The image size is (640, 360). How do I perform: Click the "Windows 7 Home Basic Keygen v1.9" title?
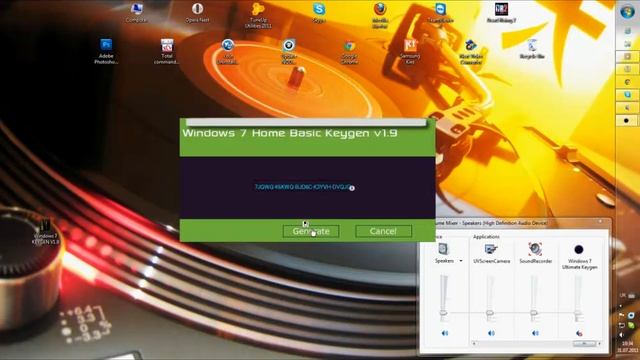pos(290,133)
